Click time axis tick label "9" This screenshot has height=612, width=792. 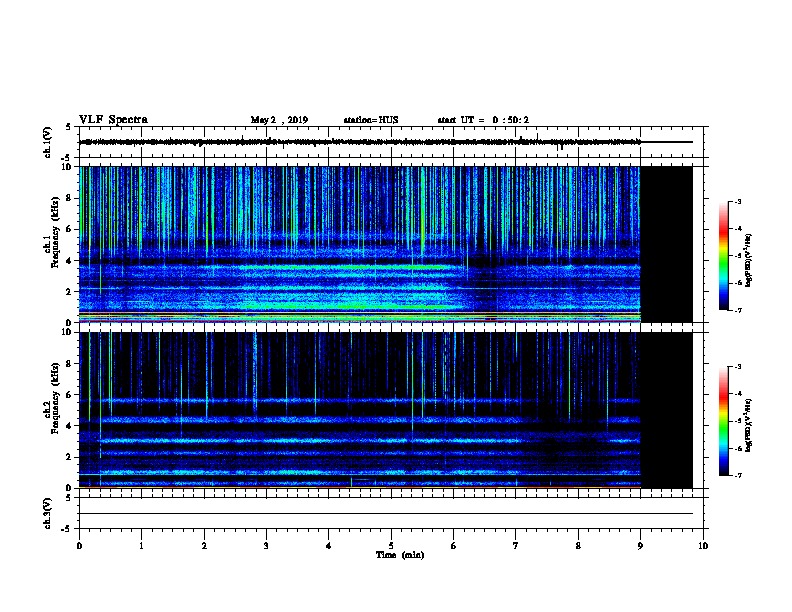pos(640,546)
